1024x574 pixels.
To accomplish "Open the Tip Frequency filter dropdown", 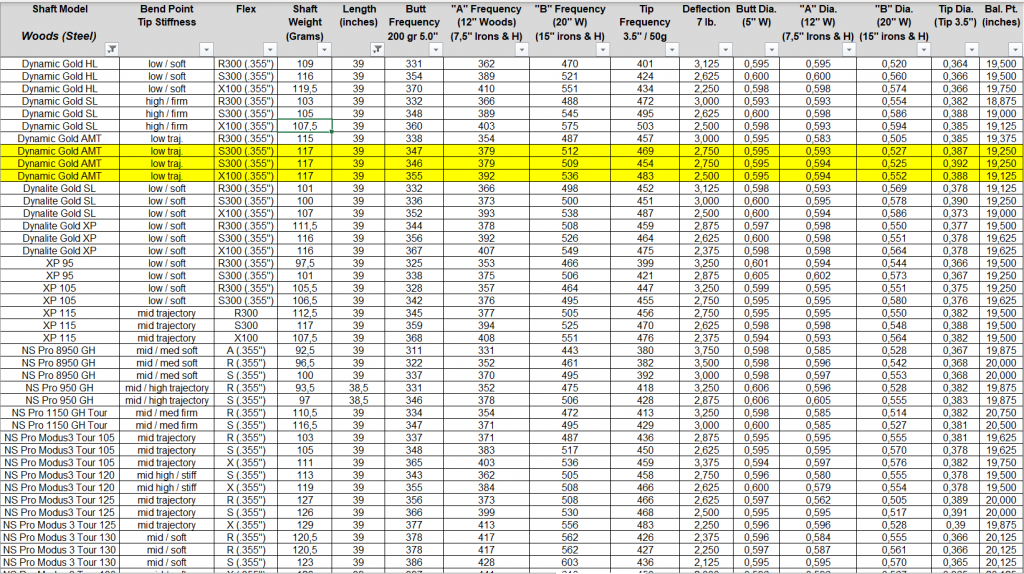I will click(671, 50).
